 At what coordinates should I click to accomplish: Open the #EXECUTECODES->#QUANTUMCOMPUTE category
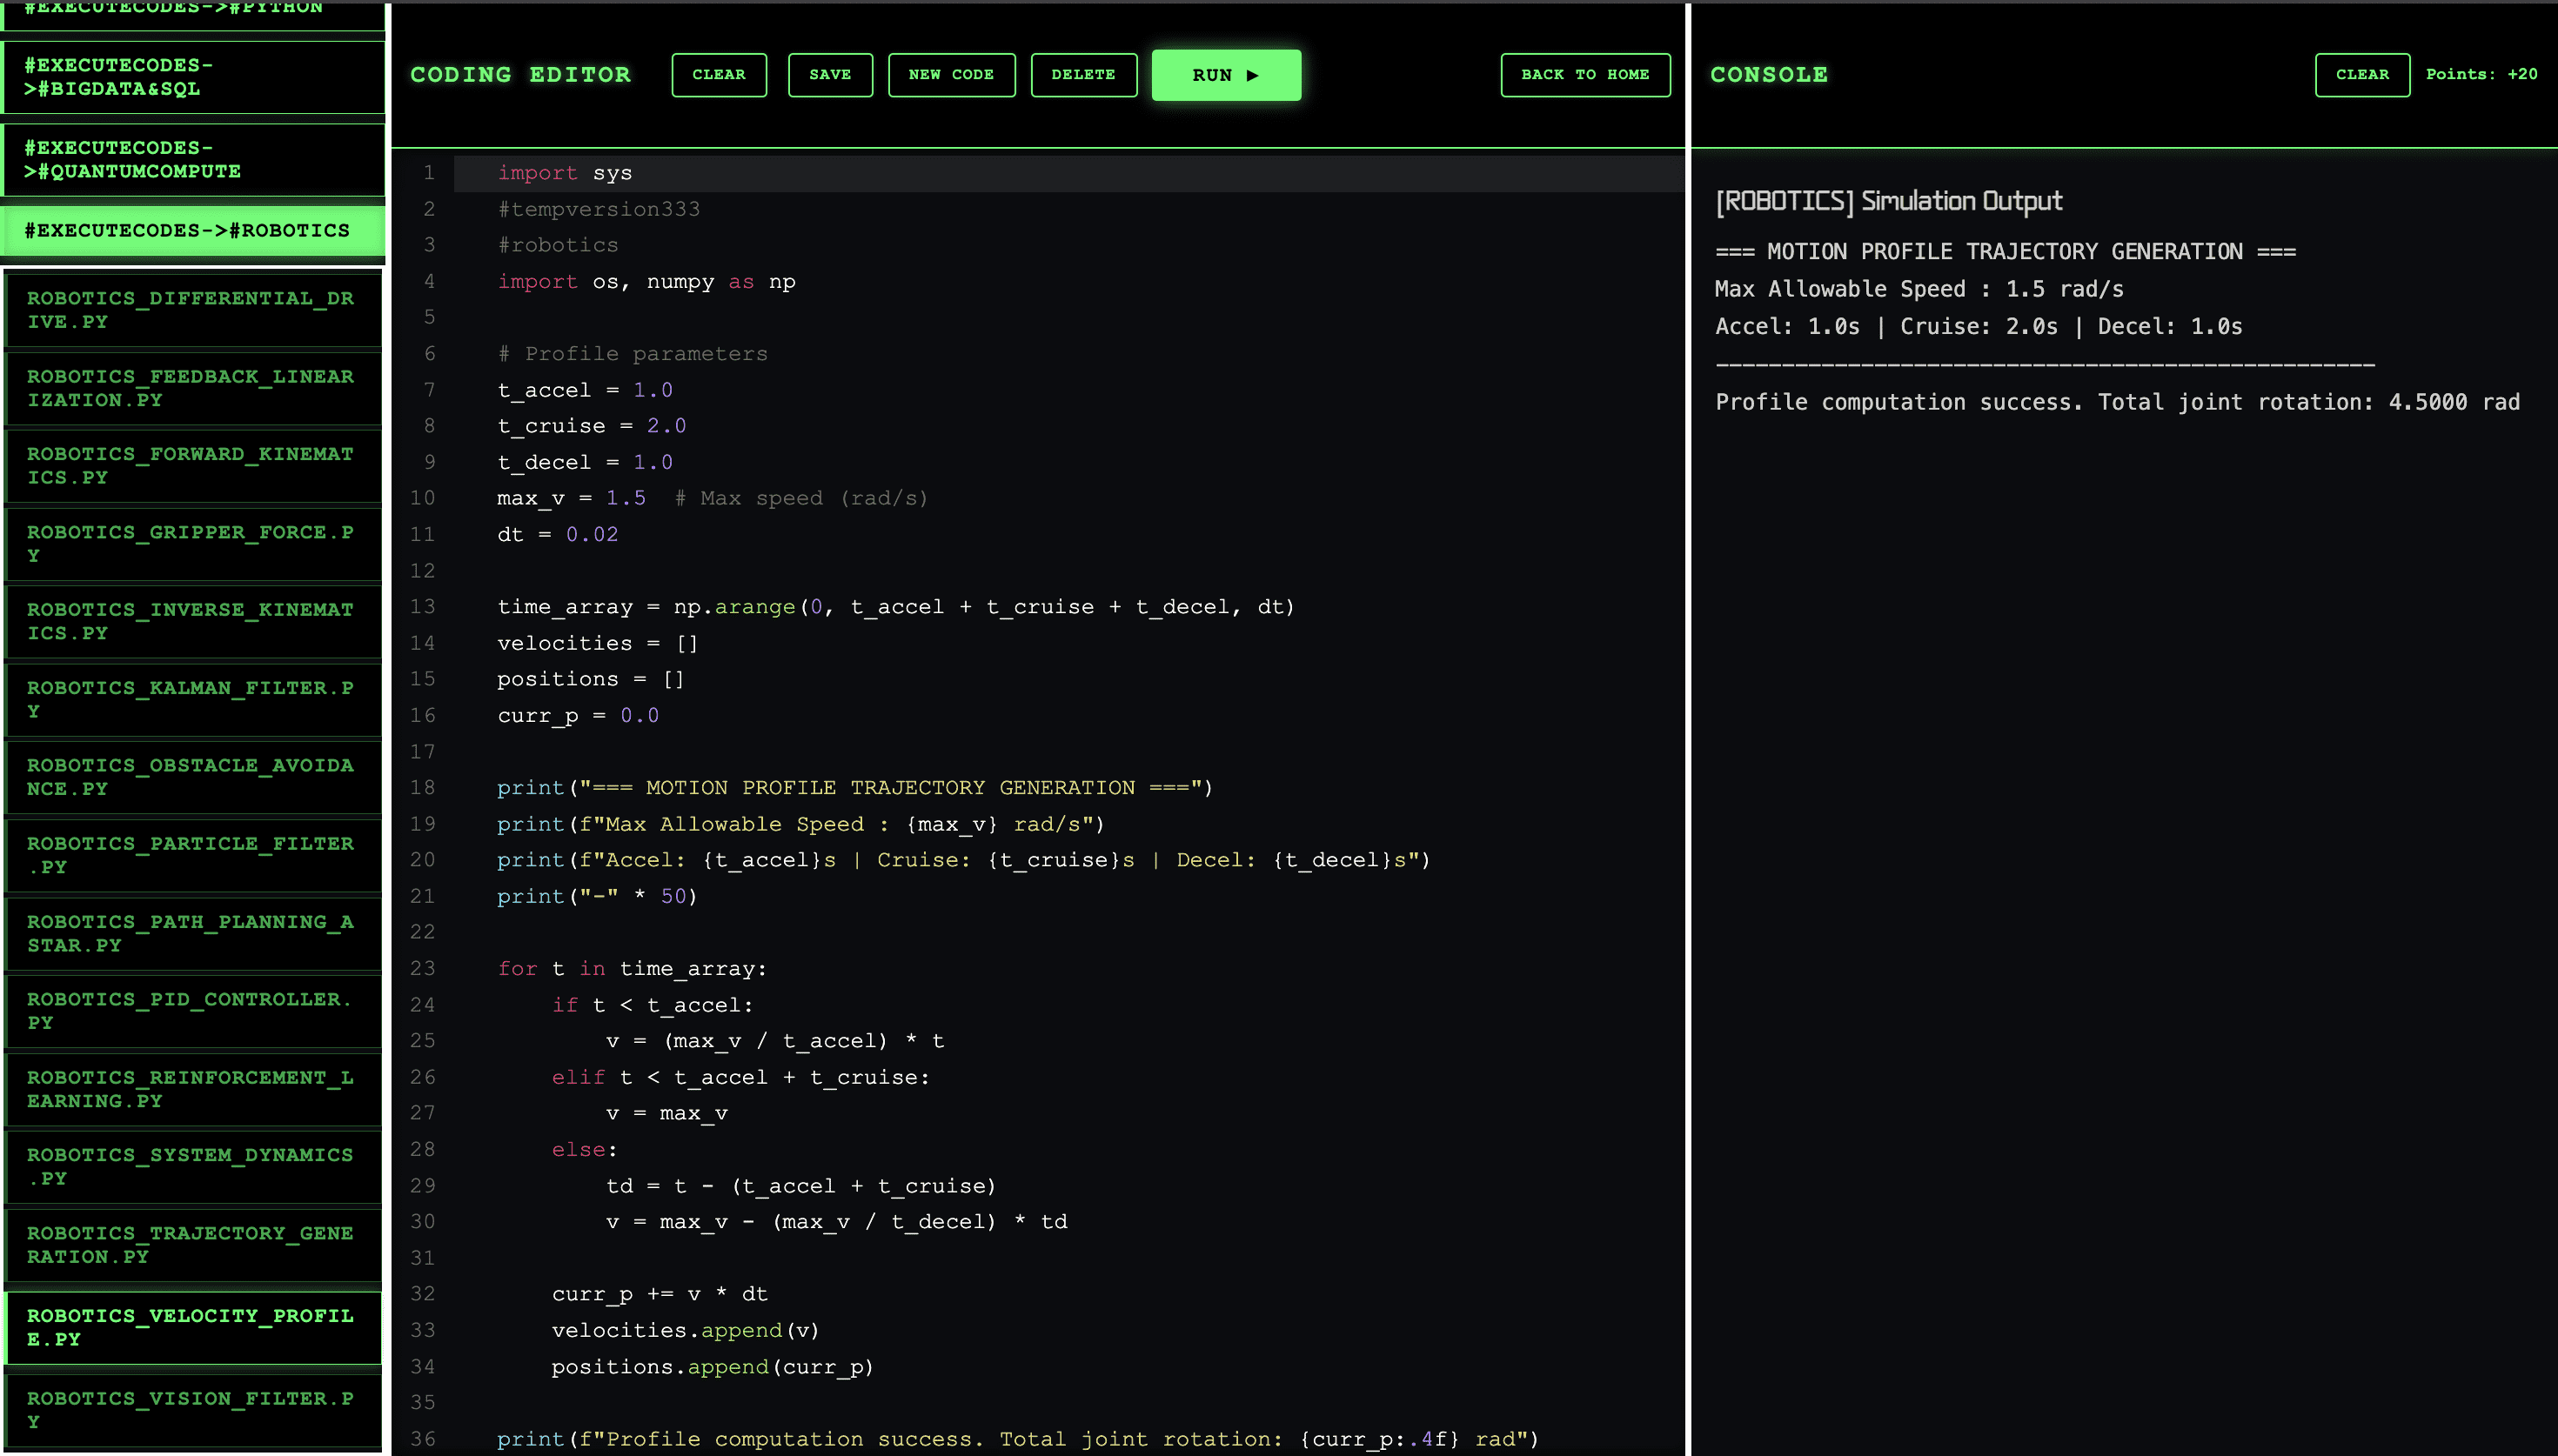point(193,160)
